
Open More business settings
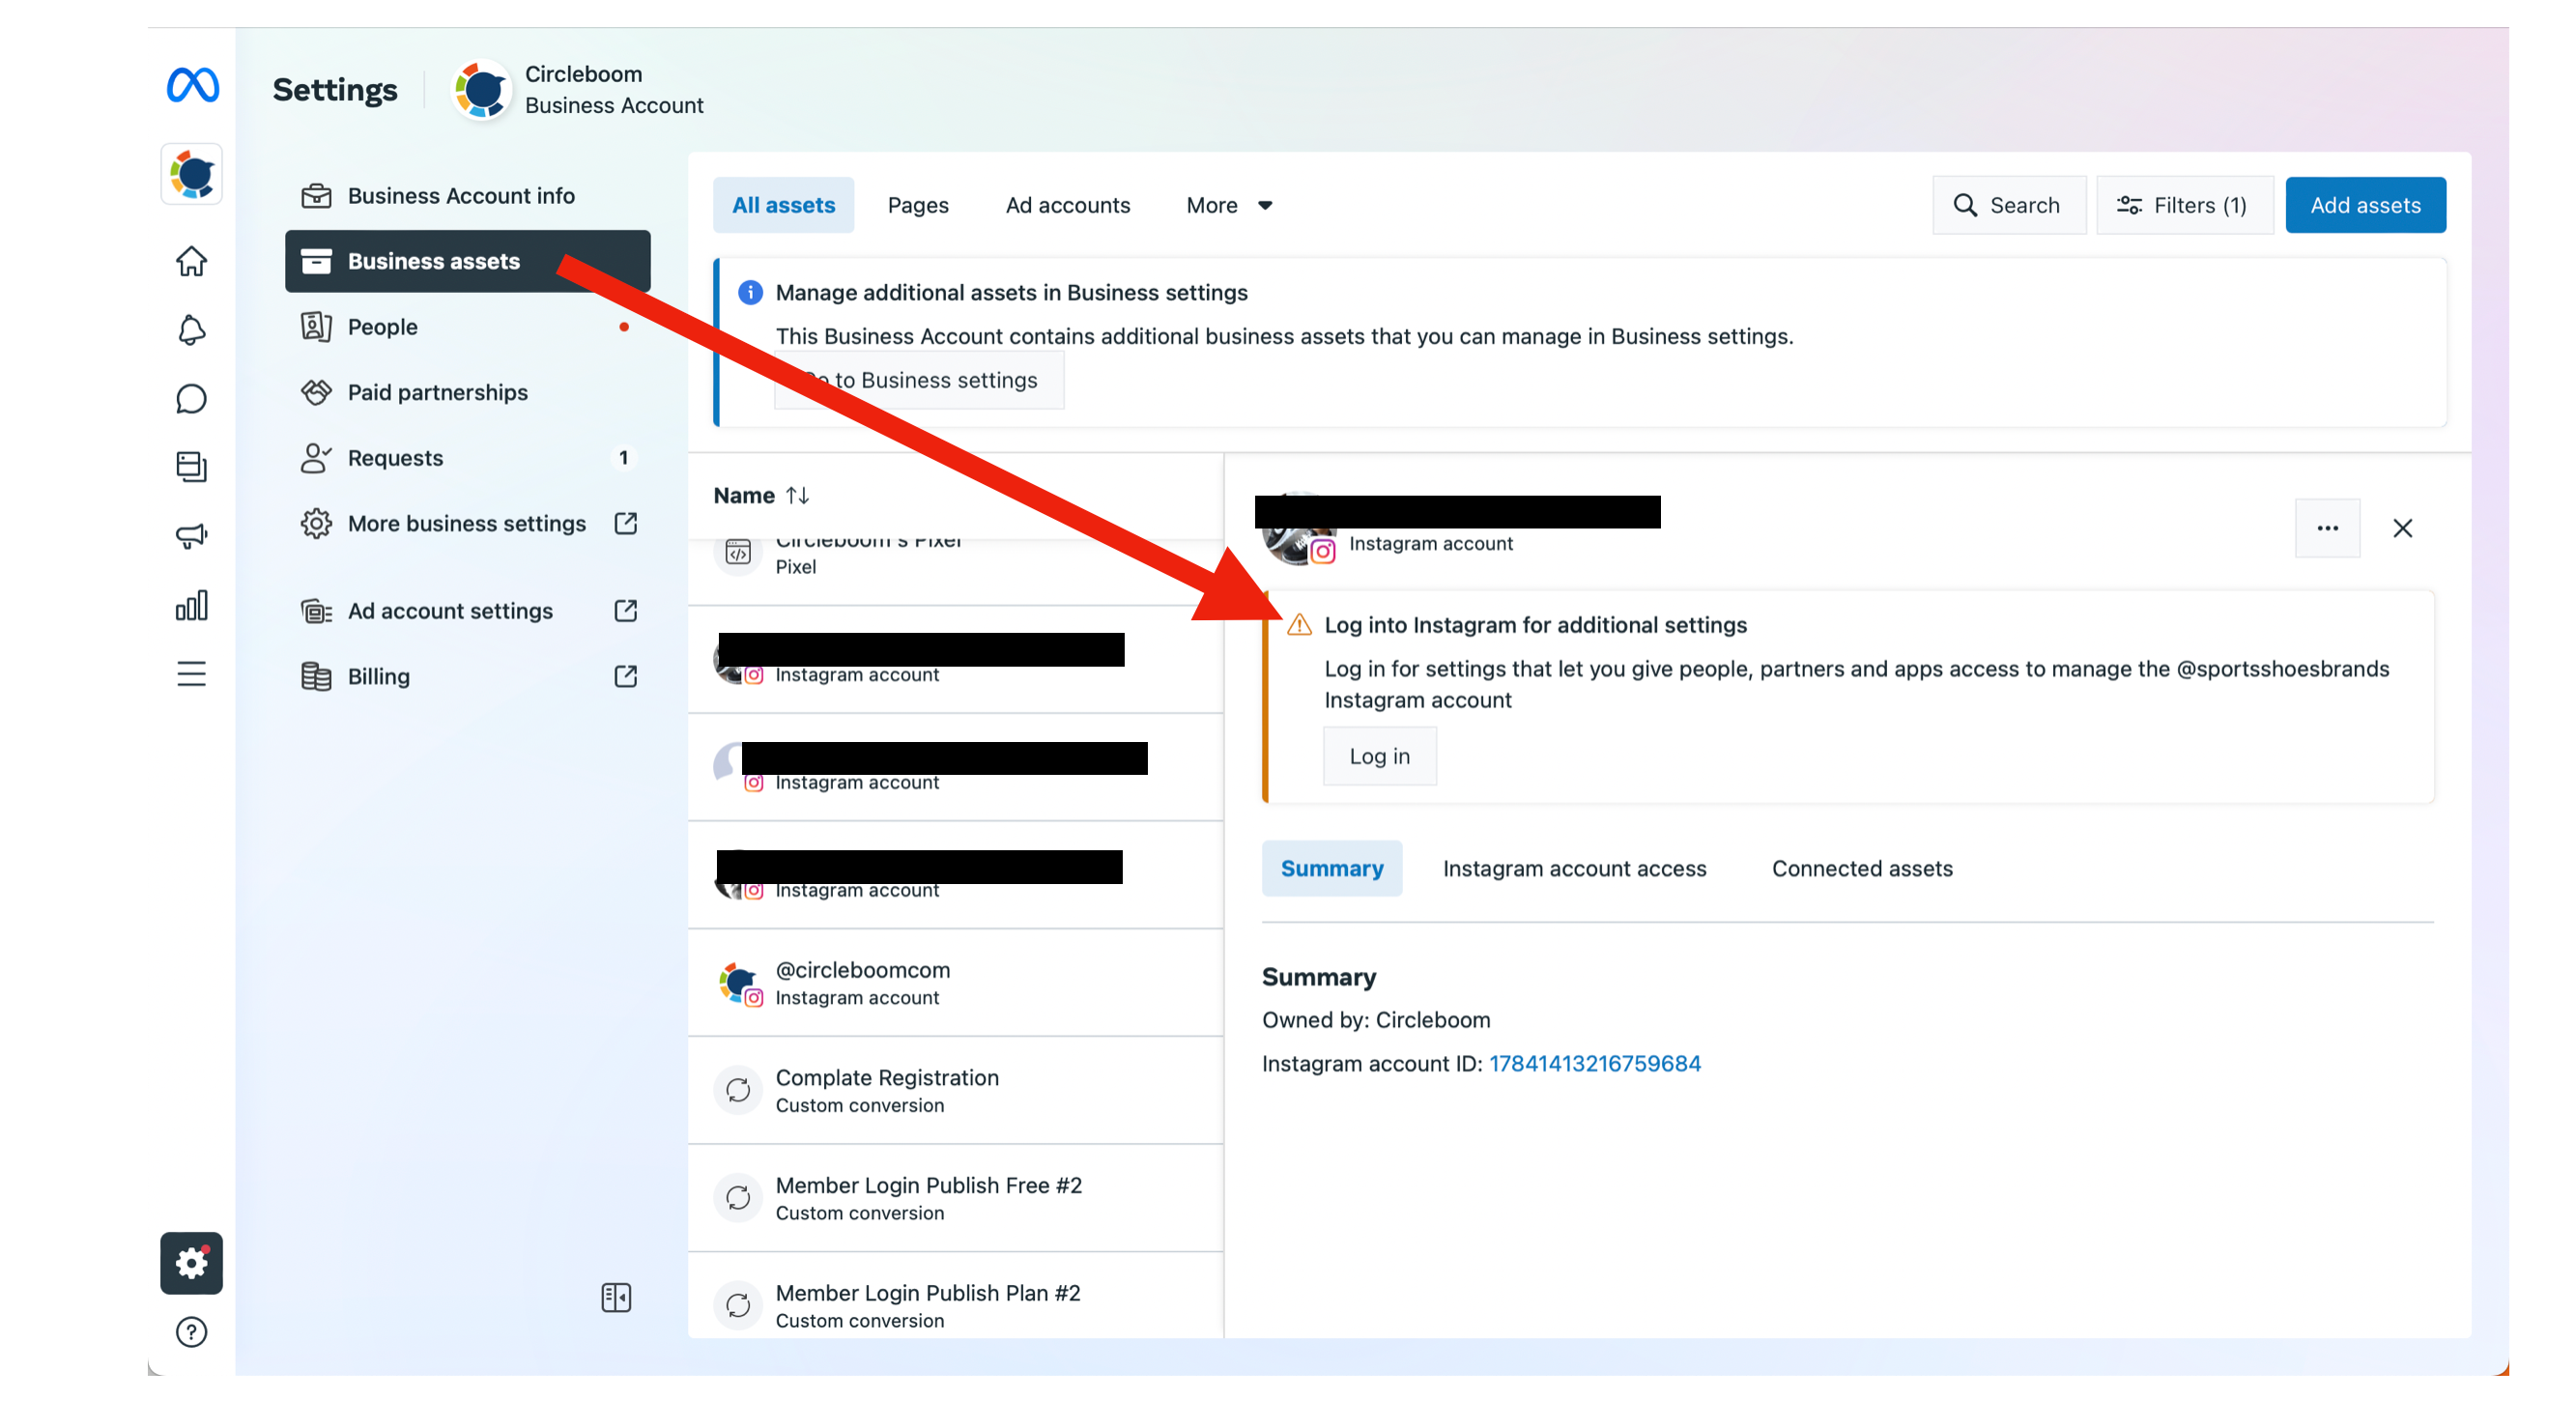[x=467, y=524]
